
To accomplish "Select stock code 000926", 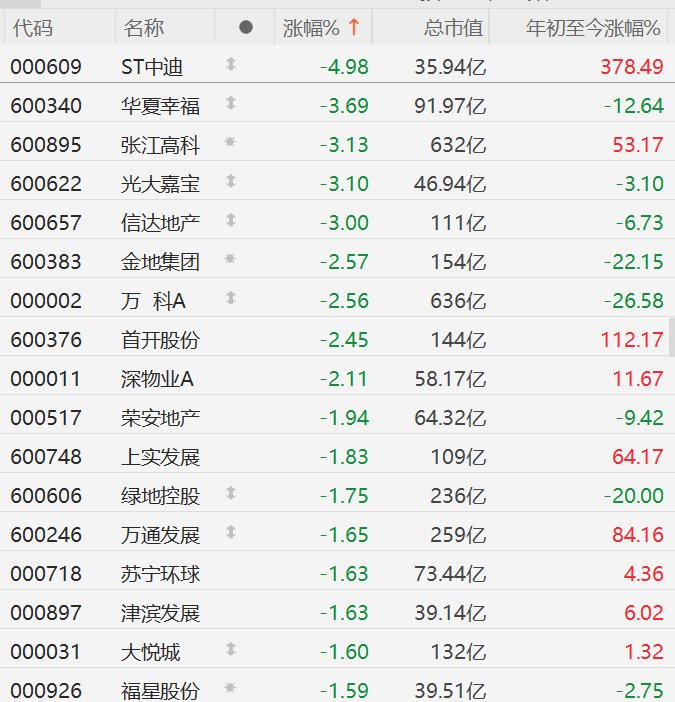I will click(x=46, y=690).
